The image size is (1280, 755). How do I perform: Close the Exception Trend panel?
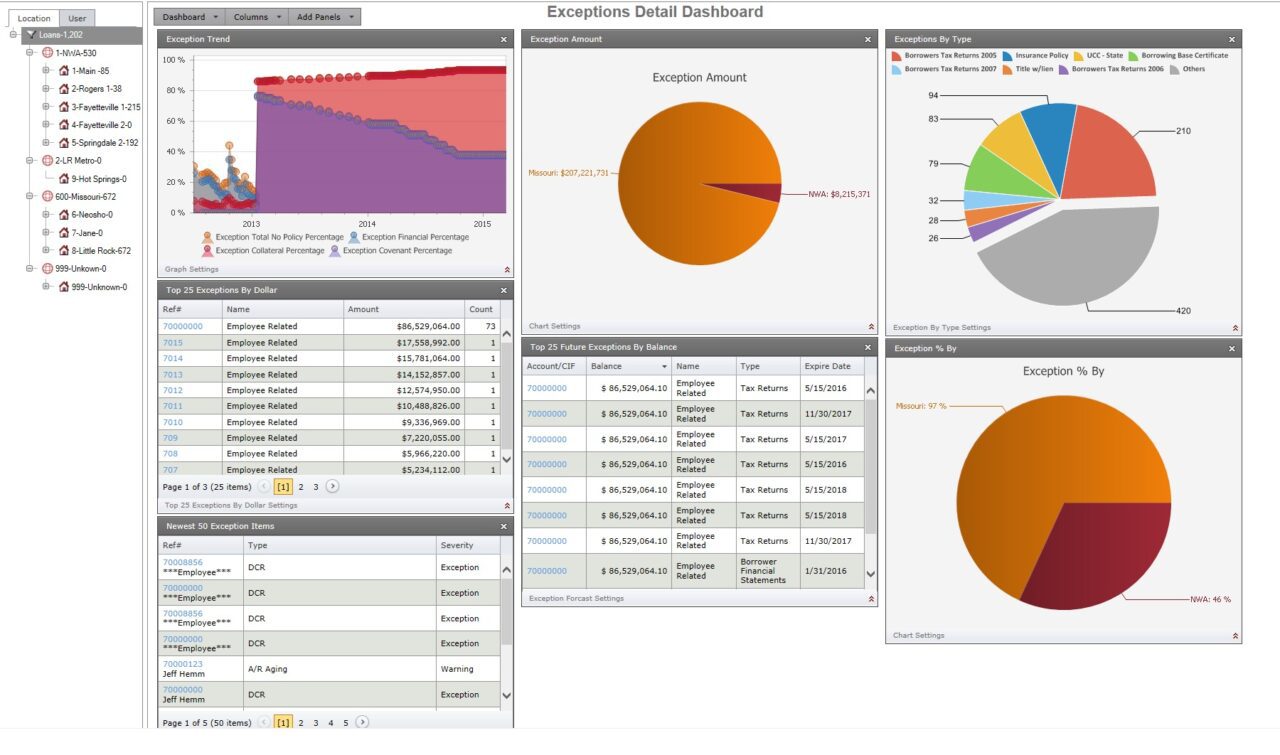pos(504,39)
